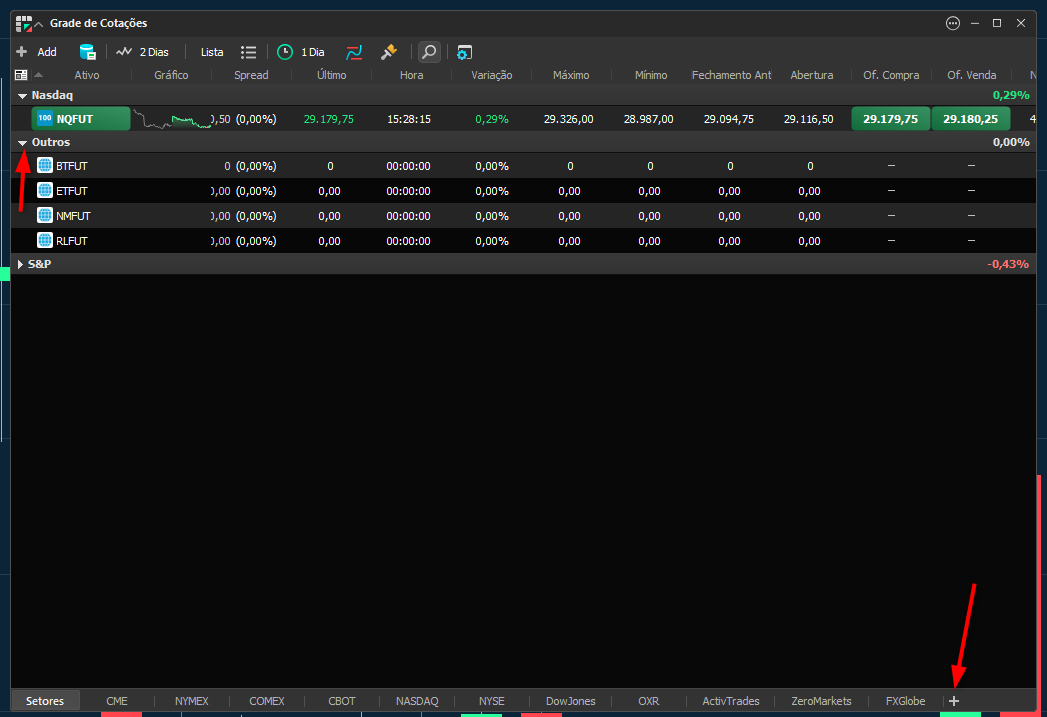Viewport: 1047px width, 717px height.
Task: Collapse the Outros group
Action: (x=22, y=143)
